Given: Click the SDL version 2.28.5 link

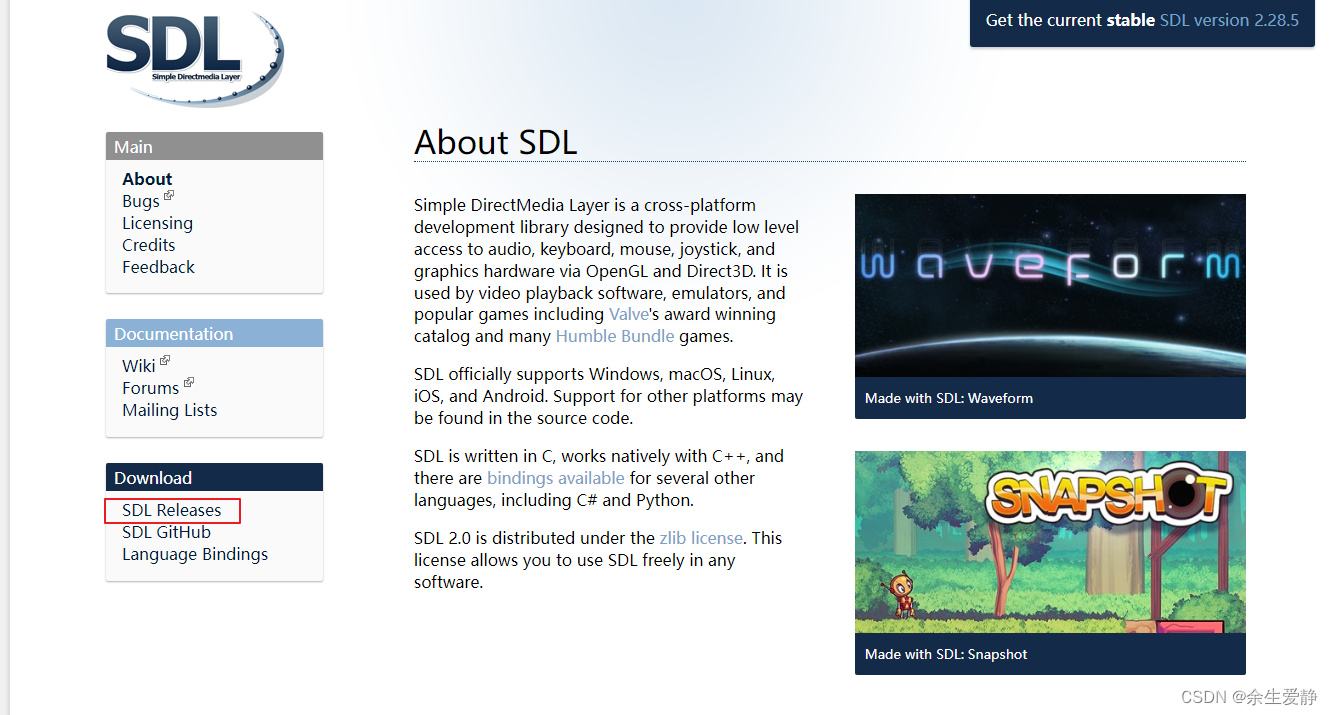Looking at the screenshot, I should click(1229, 20).
